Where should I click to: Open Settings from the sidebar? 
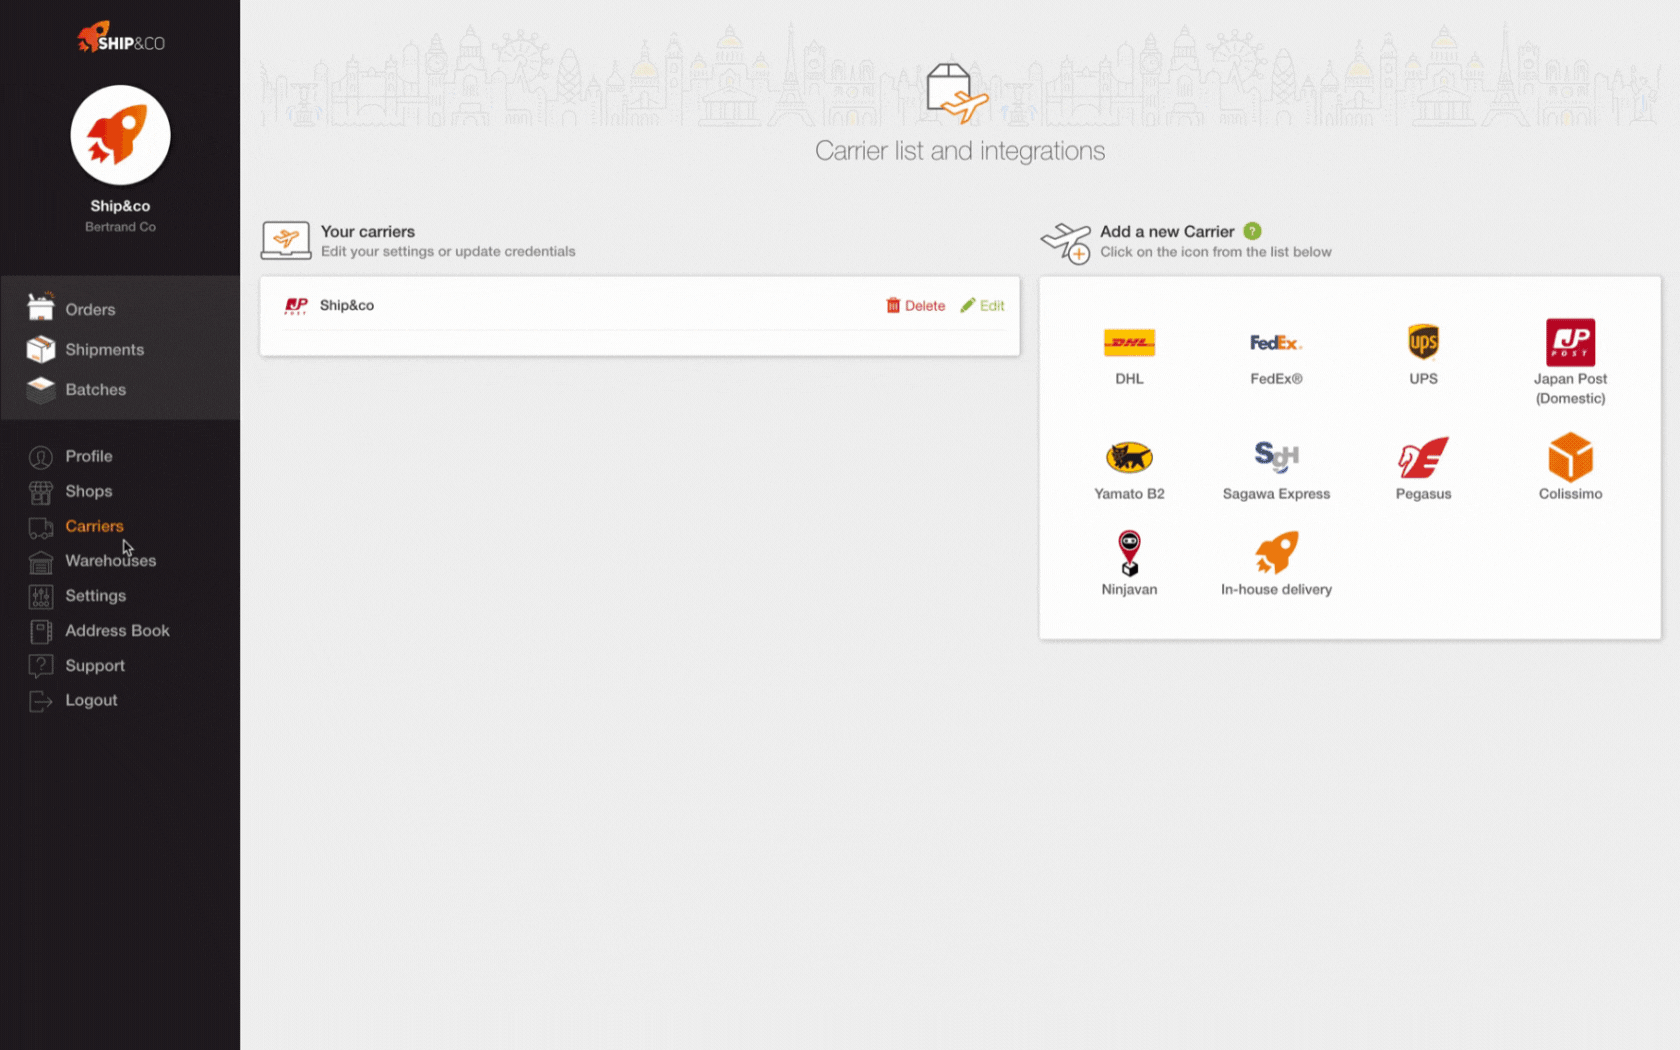(x=96, y=596)
